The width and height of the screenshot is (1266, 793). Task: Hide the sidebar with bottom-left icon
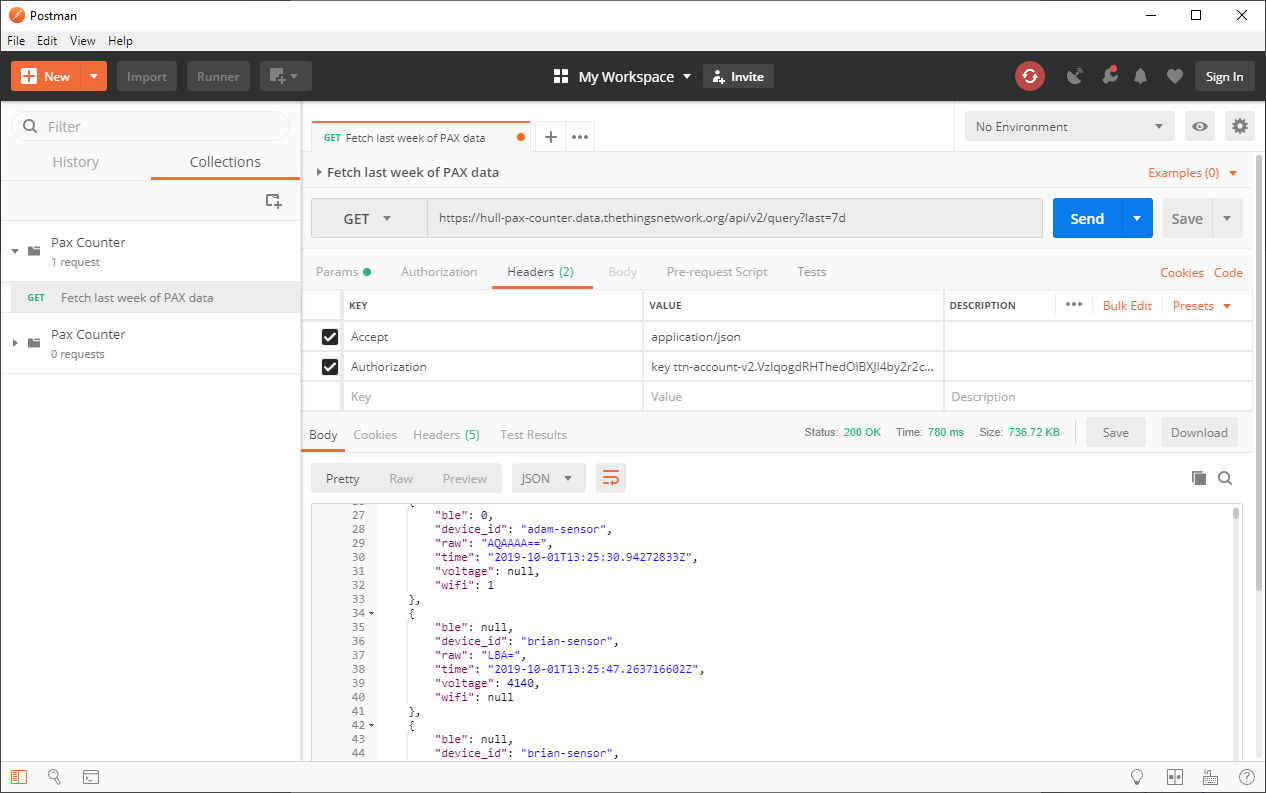pos(19,776)
